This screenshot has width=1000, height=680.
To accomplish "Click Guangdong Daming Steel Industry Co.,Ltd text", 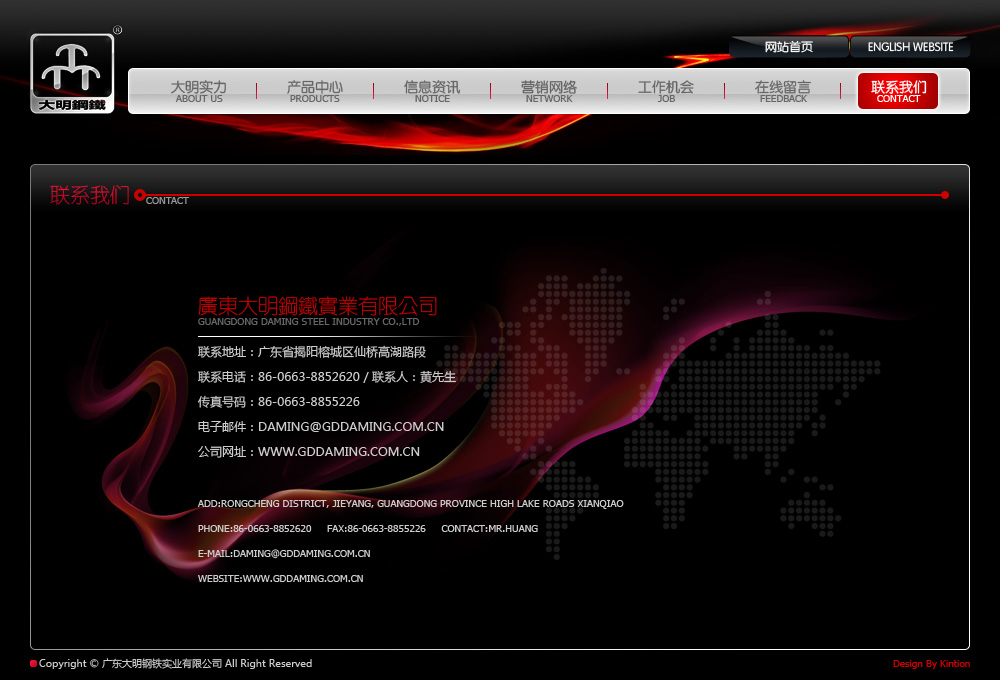I will coord(308,322).
